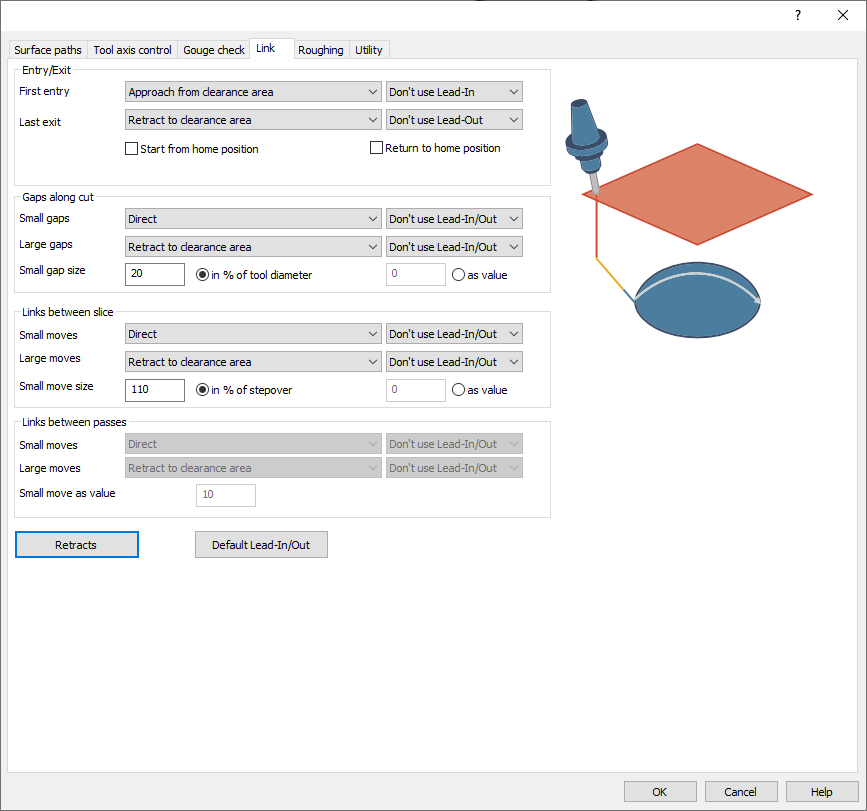This screenshot has width=867, height=811.
Task: Close the dialog with the X icon
Action: click(842, 15)
